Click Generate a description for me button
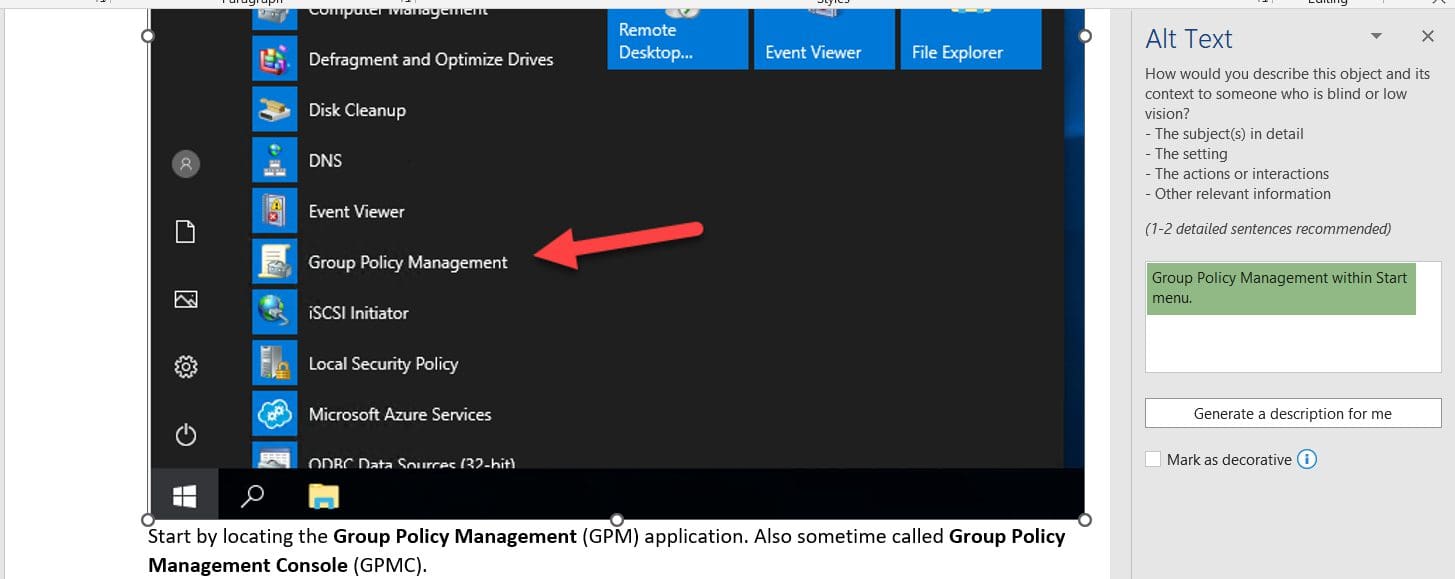 point(1292,413)
